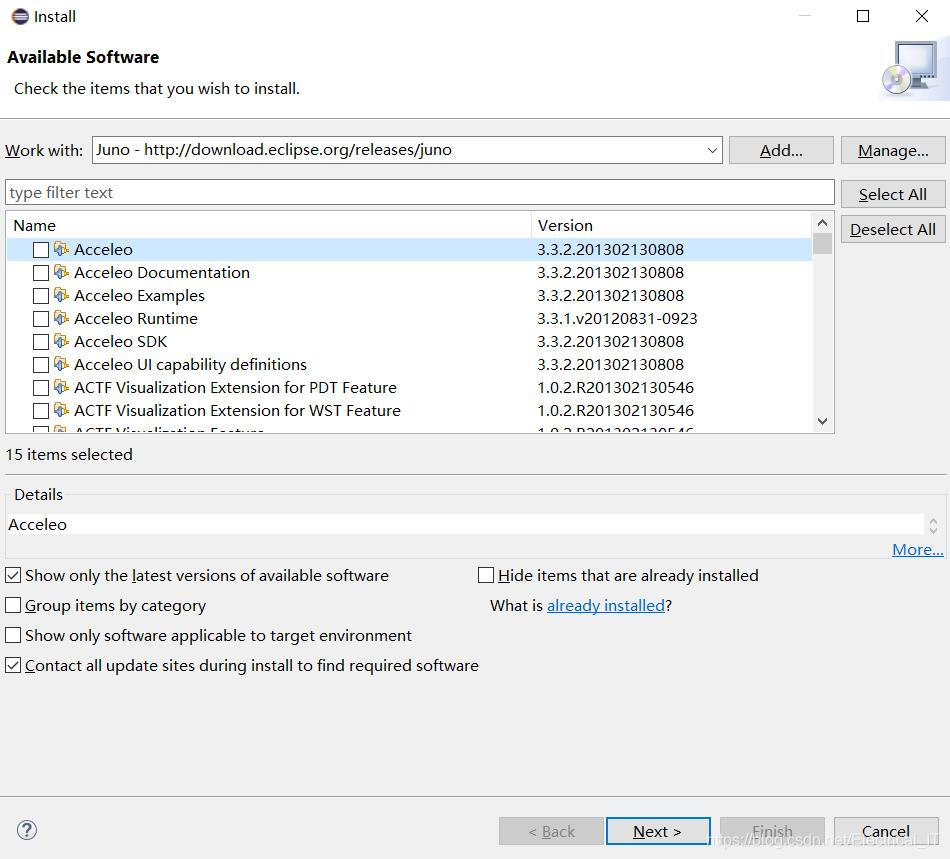Viewport: 950px width, 859px height.
Task: Click Acceleo UI capability definitions feature icon
Action: point(61,364)
